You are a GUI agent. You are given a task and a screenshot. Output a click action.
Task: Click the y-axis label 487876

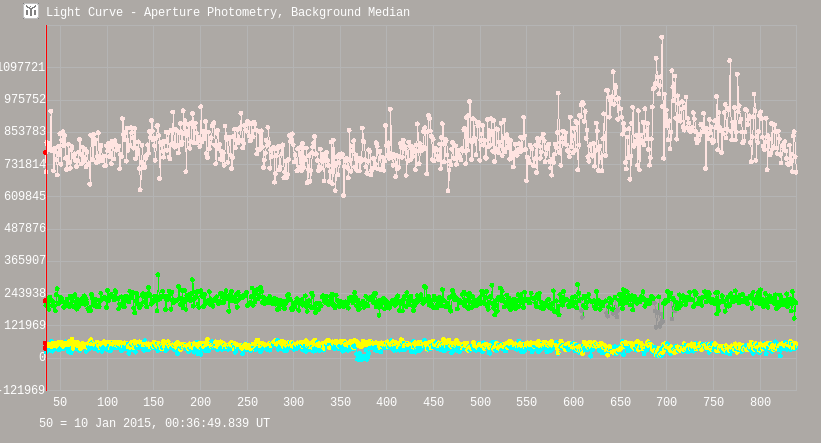(25, 228)
